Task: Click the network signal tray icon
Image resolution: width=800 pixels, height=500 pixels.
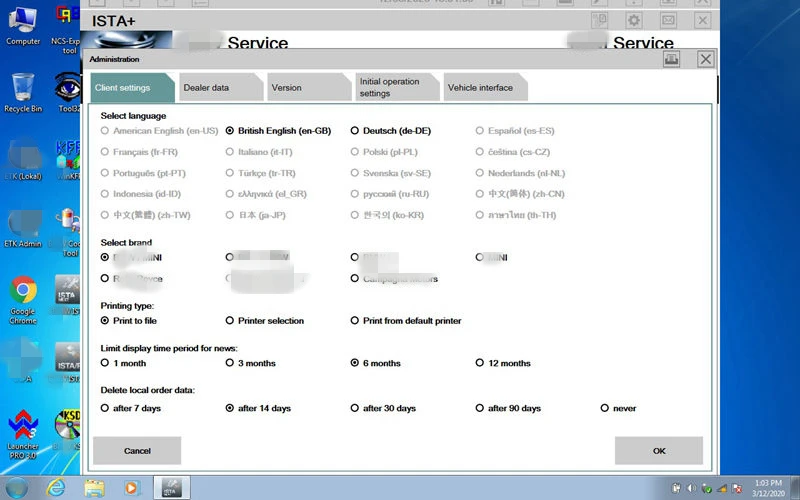Action: coord(722,488)
